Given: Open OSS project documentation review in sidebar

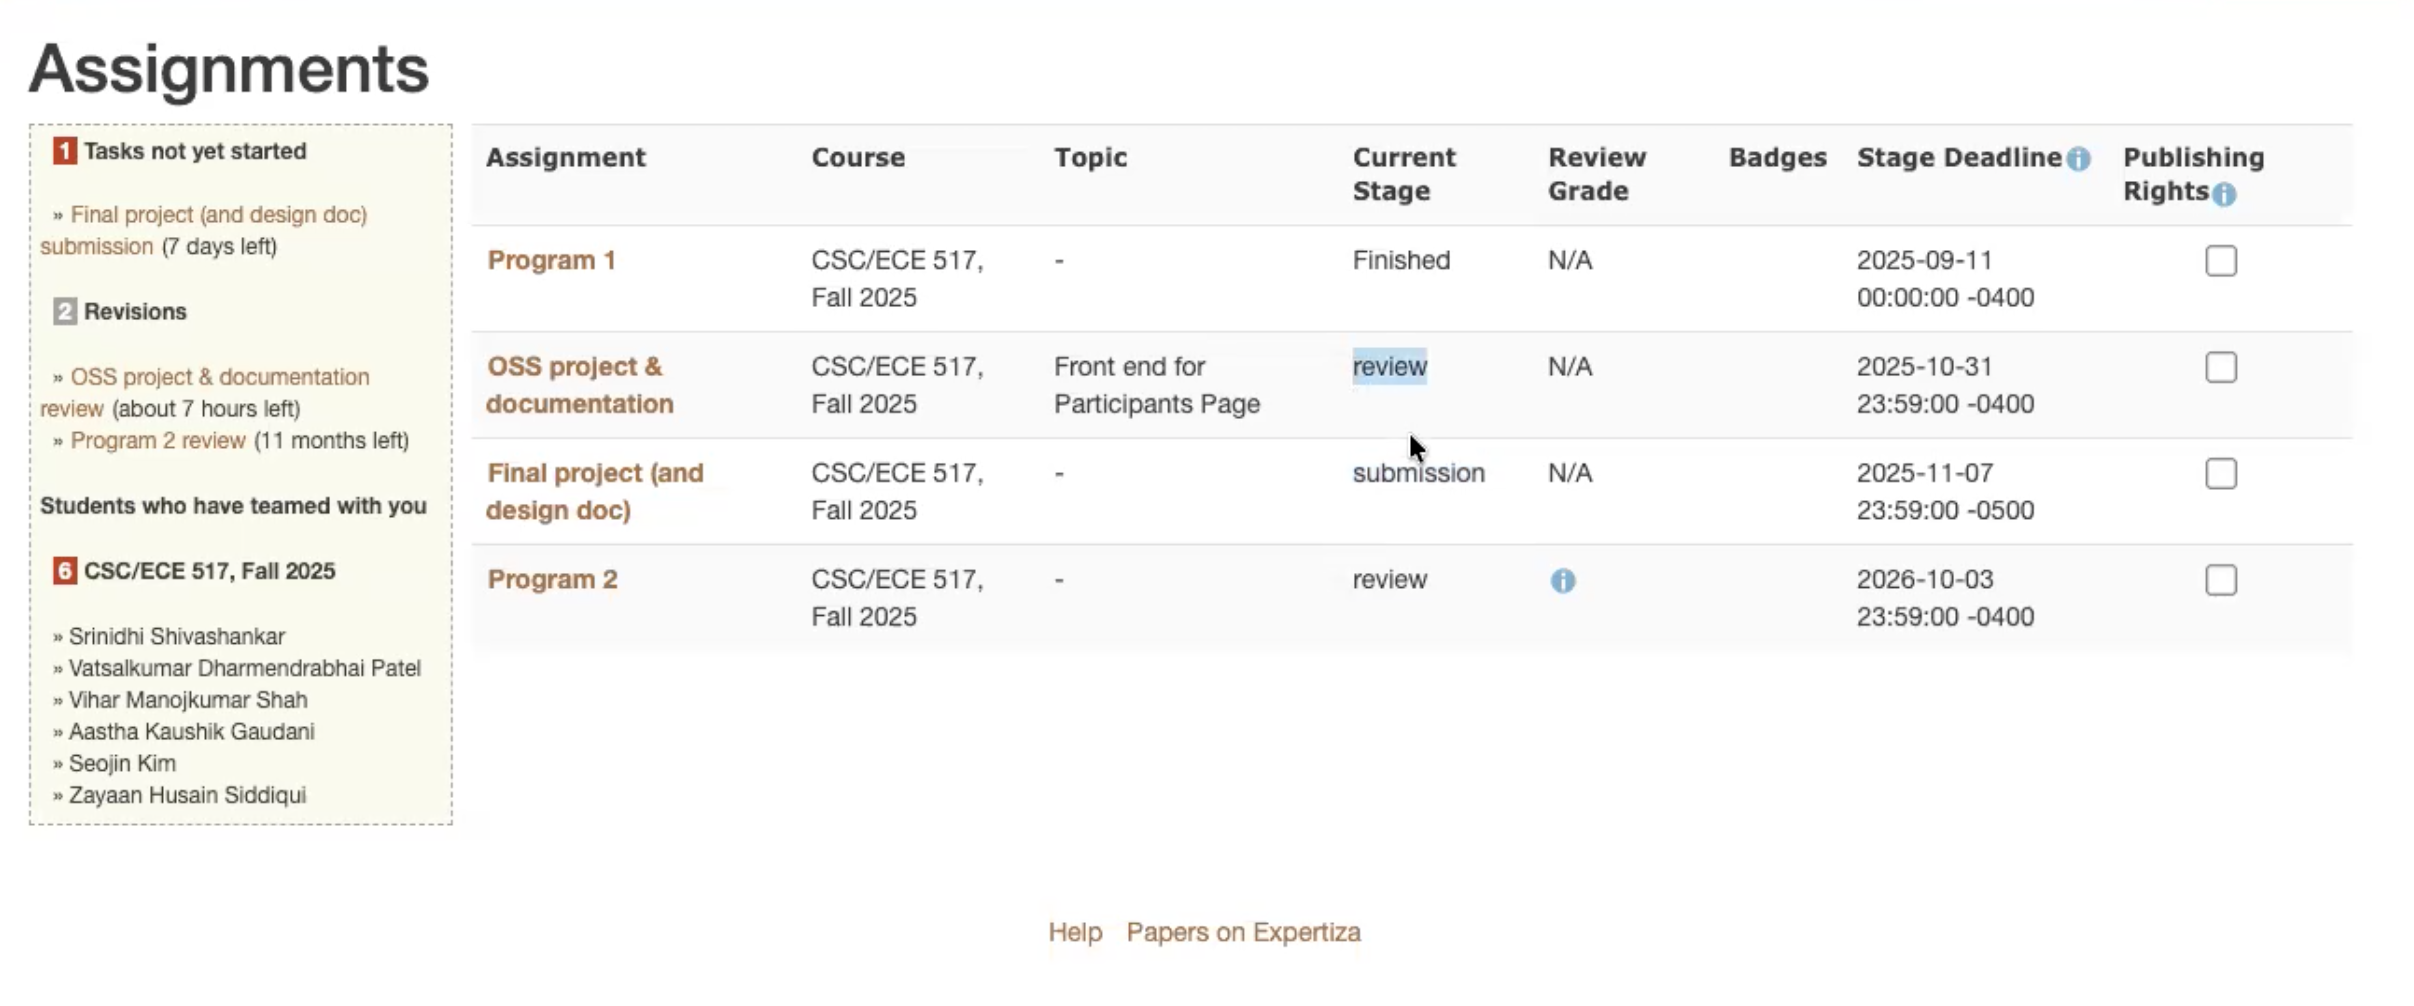Looking at the screenshot, I should (219, 377).
